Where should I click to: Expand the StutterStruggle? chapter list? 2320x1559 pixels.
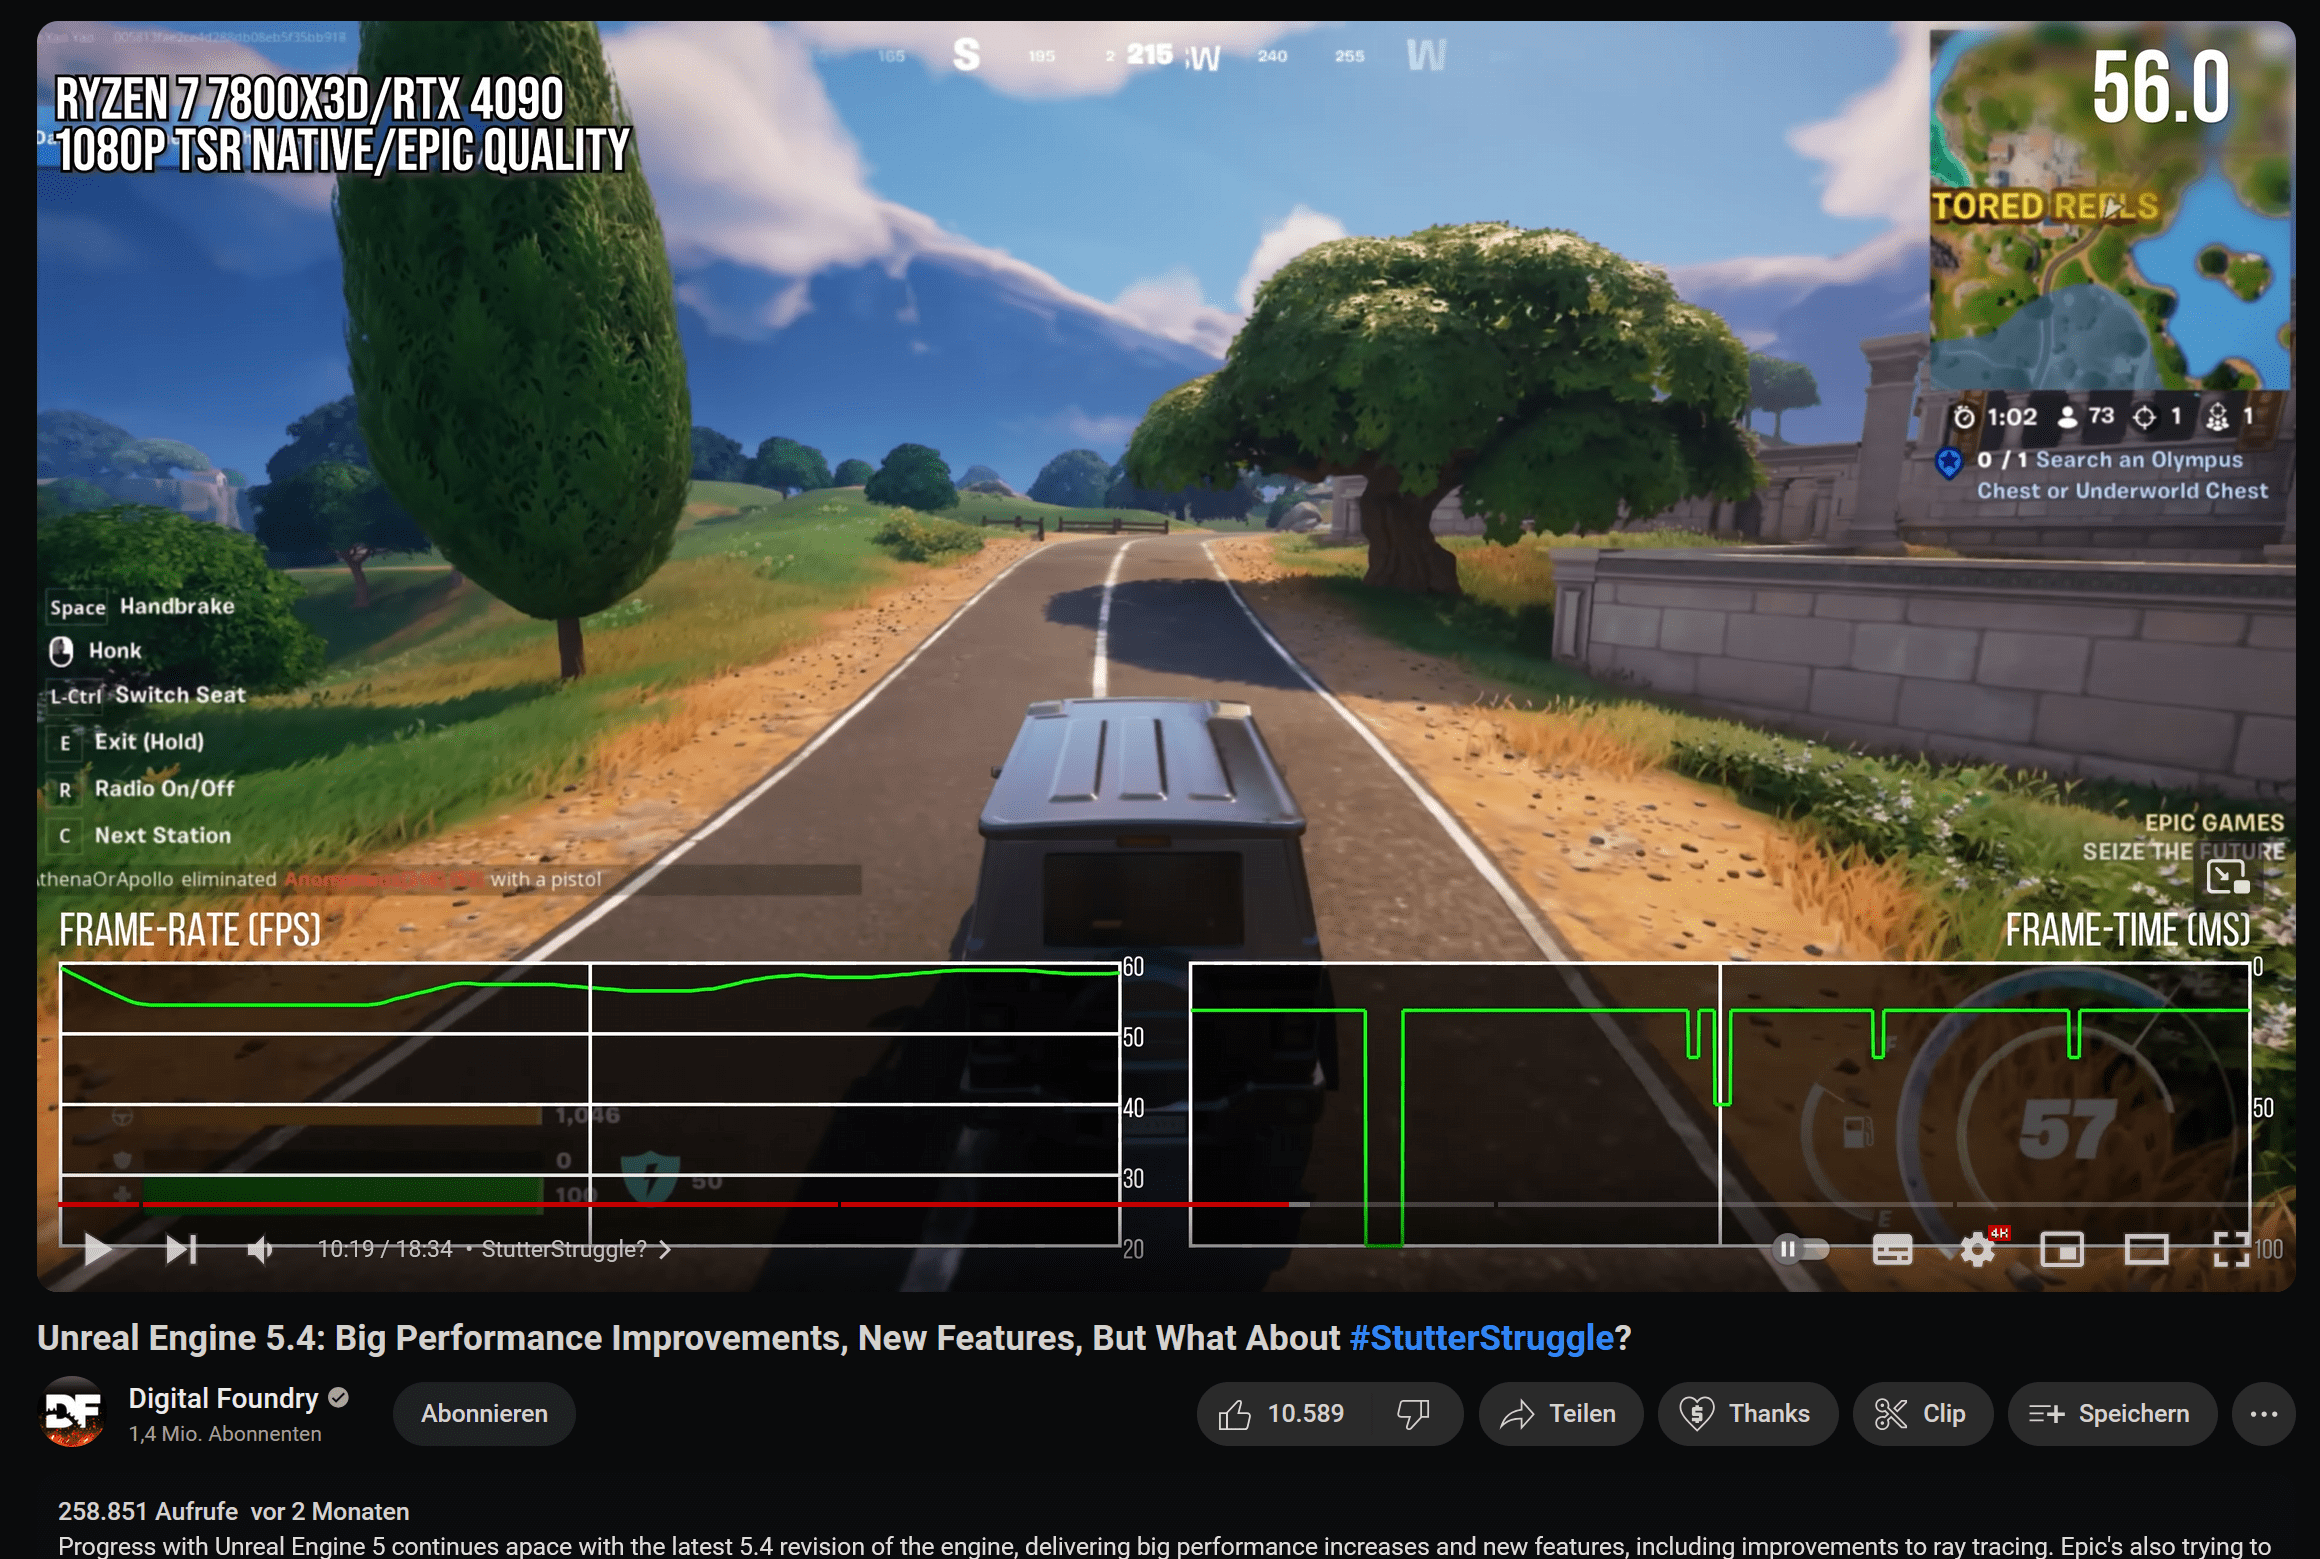pyautogui.click(x=663, y=1249)
